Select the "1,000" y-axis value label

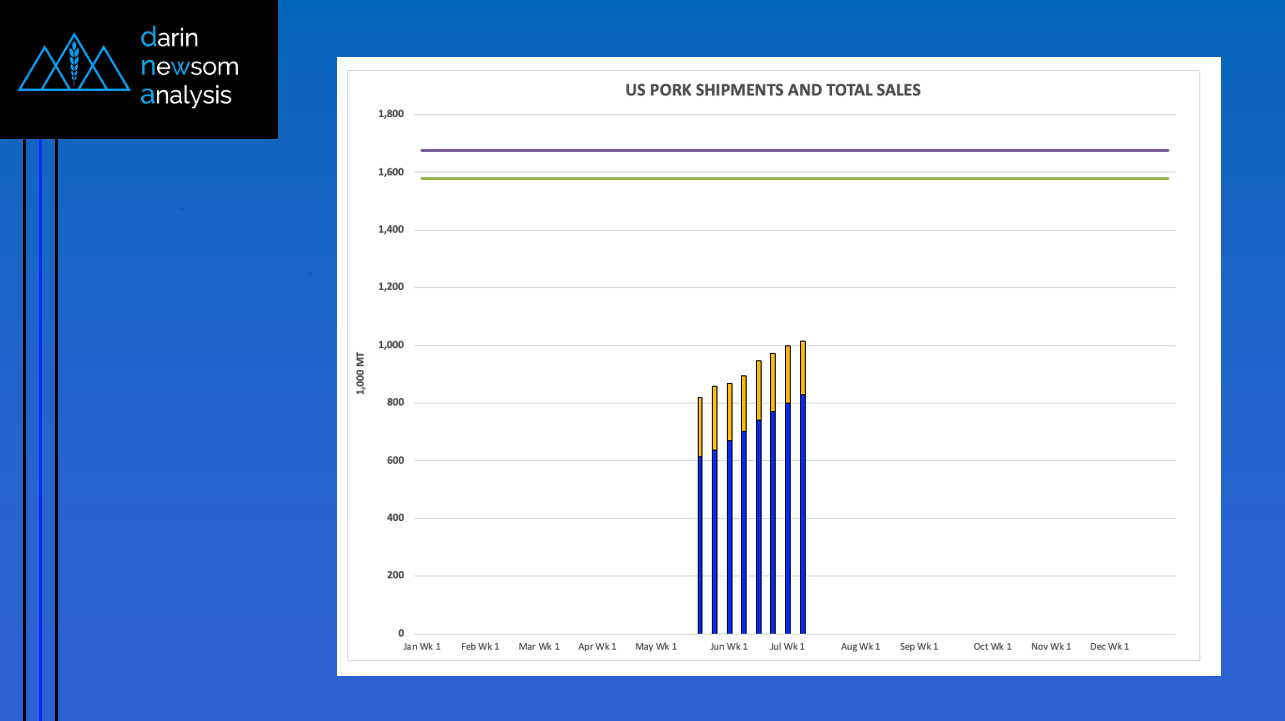[x=391, y=346]
